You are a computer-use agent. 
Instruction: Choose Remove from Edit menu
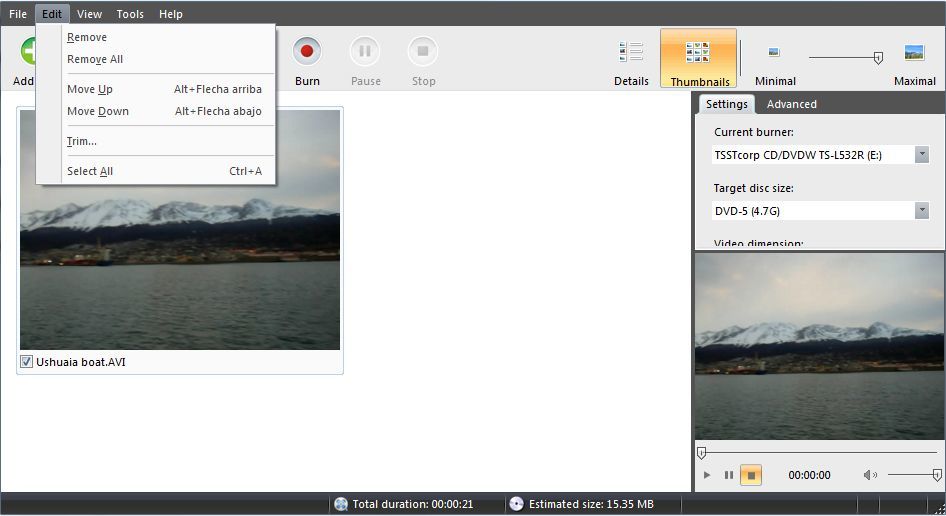tap(156, 37)
